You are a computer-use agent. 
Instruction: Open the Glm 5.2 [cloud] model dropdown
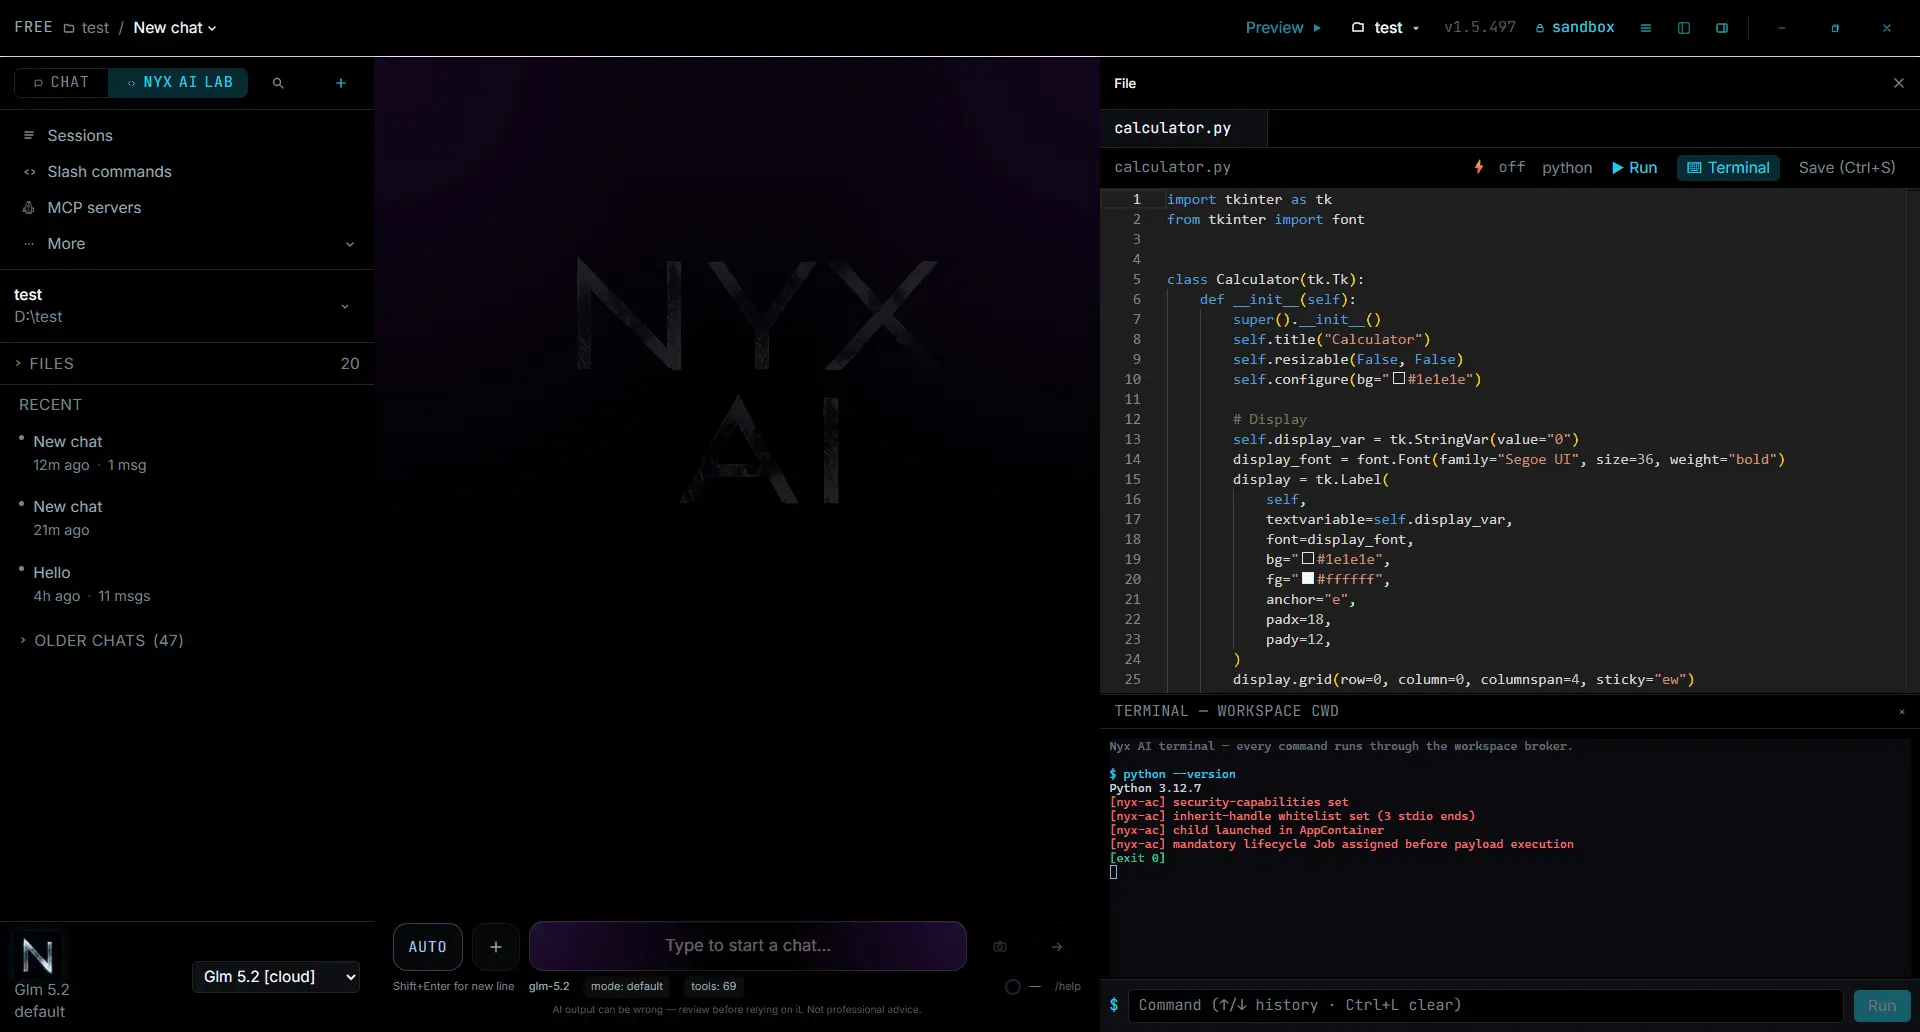276,977
